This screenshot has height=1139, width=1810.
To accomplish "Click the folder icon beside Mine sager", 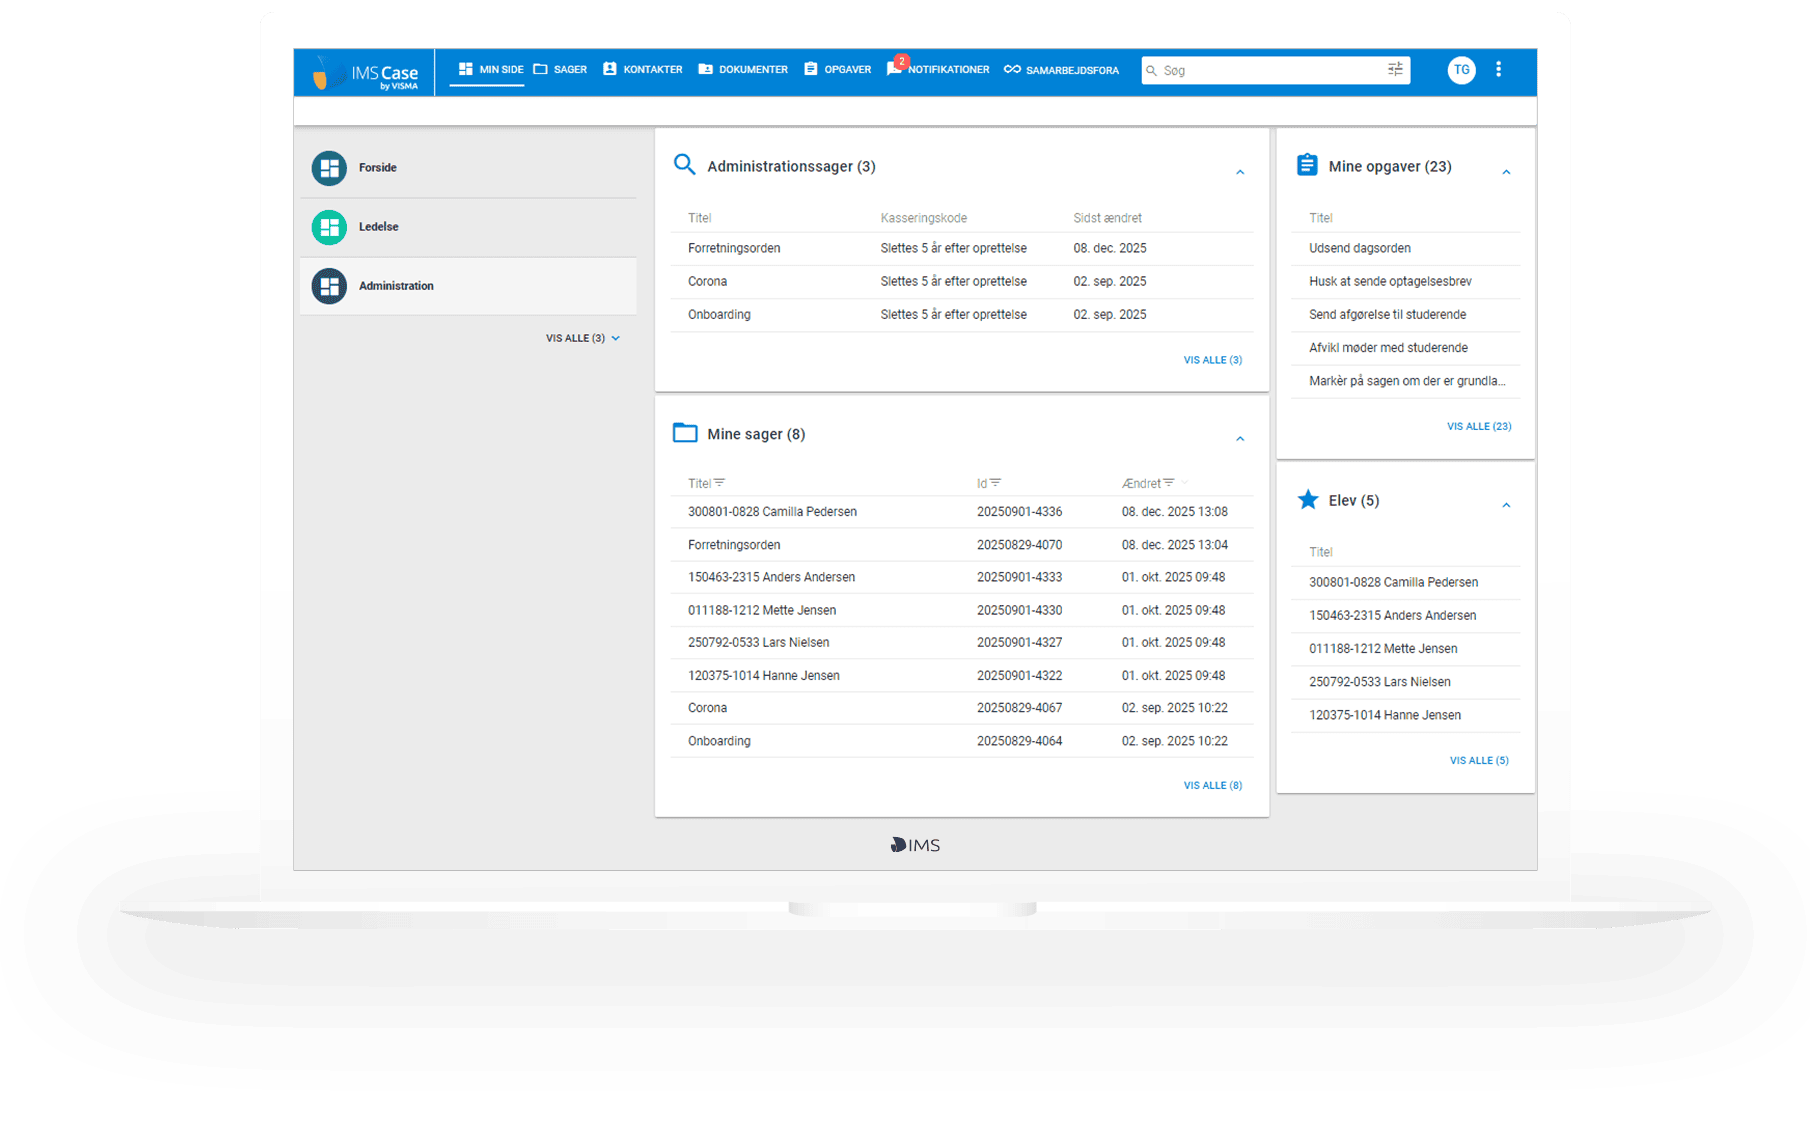I will (685, 433).
